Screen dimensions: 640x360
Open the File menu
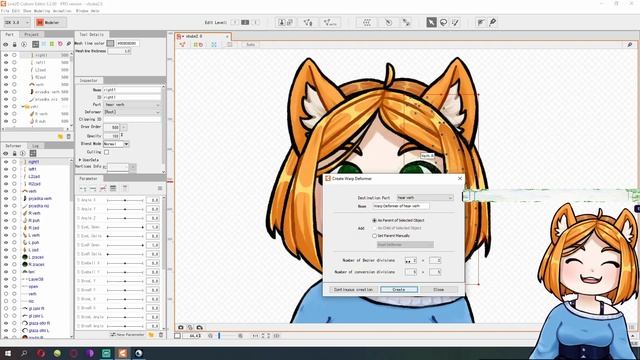4,11
